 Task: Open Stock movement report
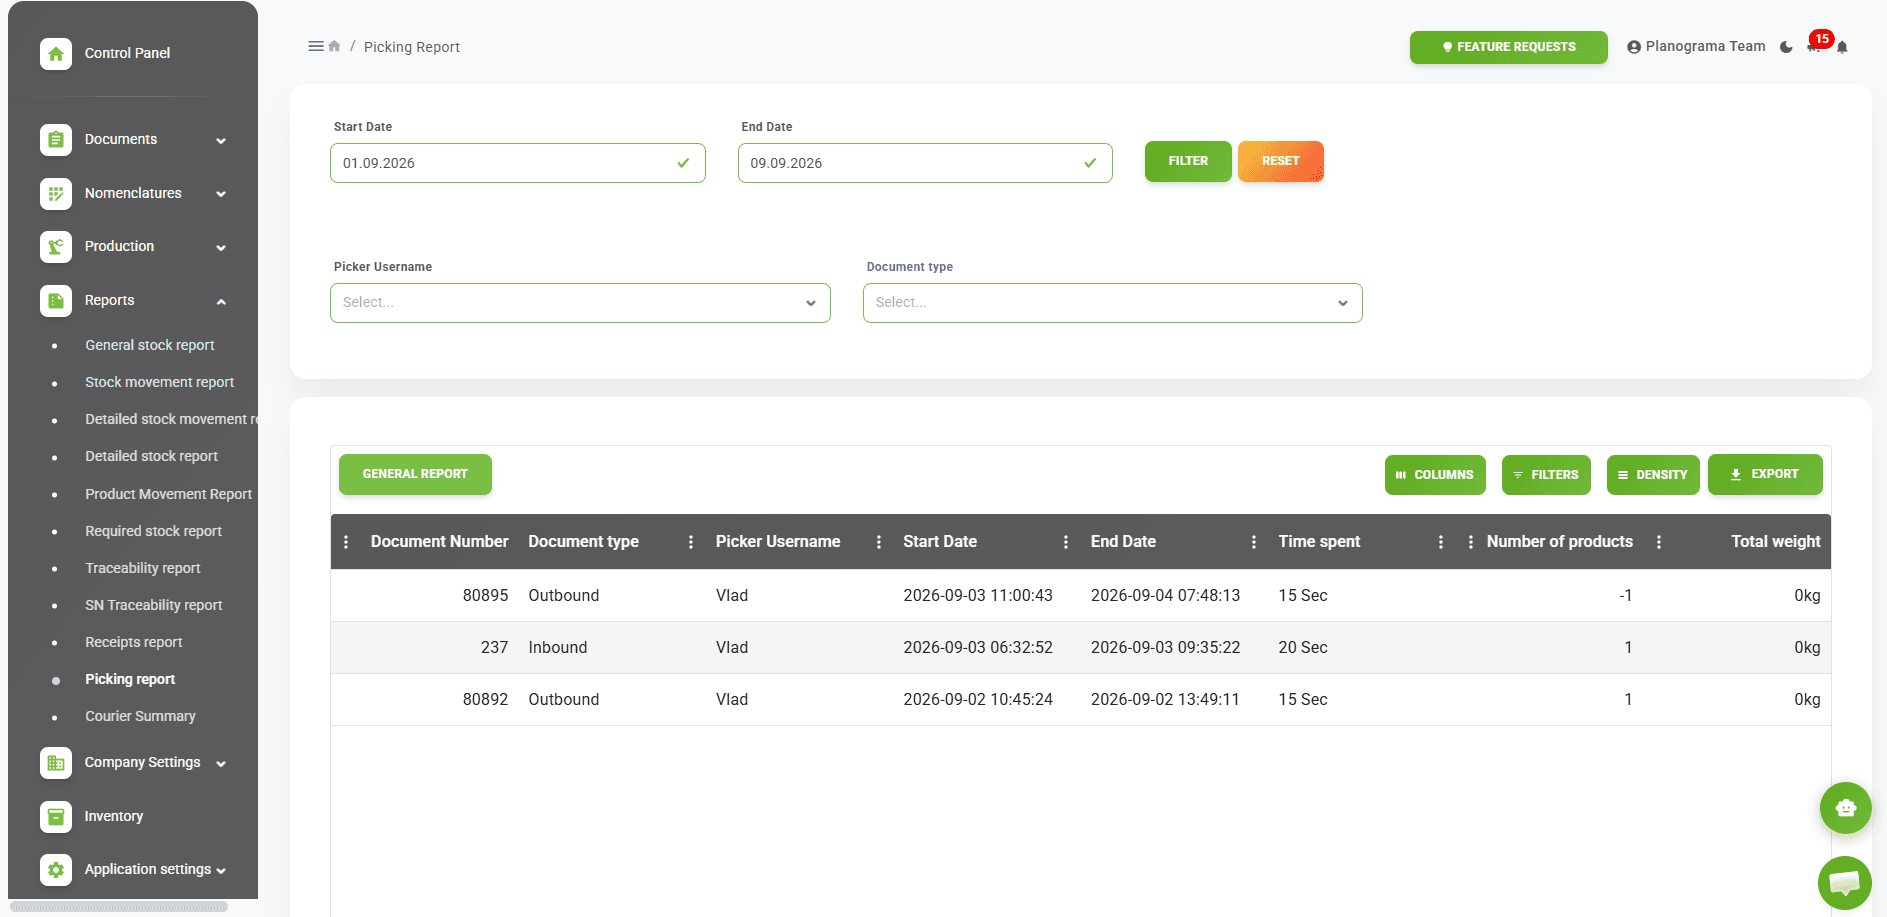159,382
